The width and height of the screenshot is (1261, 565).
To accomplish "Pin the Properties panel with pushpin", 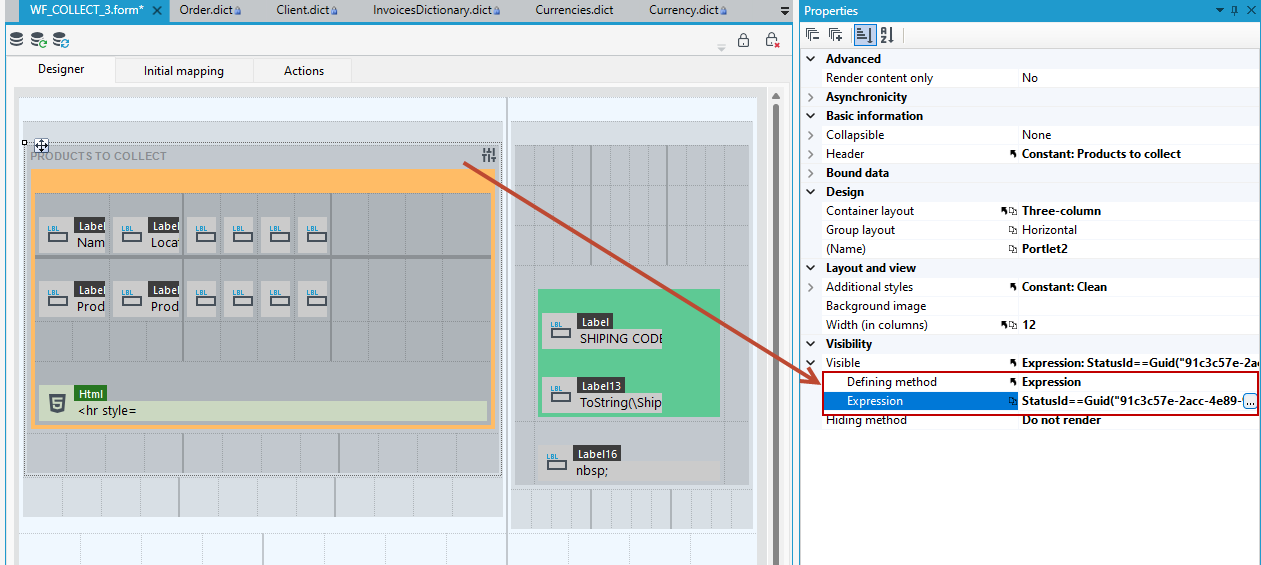I will click(1235, 10).
